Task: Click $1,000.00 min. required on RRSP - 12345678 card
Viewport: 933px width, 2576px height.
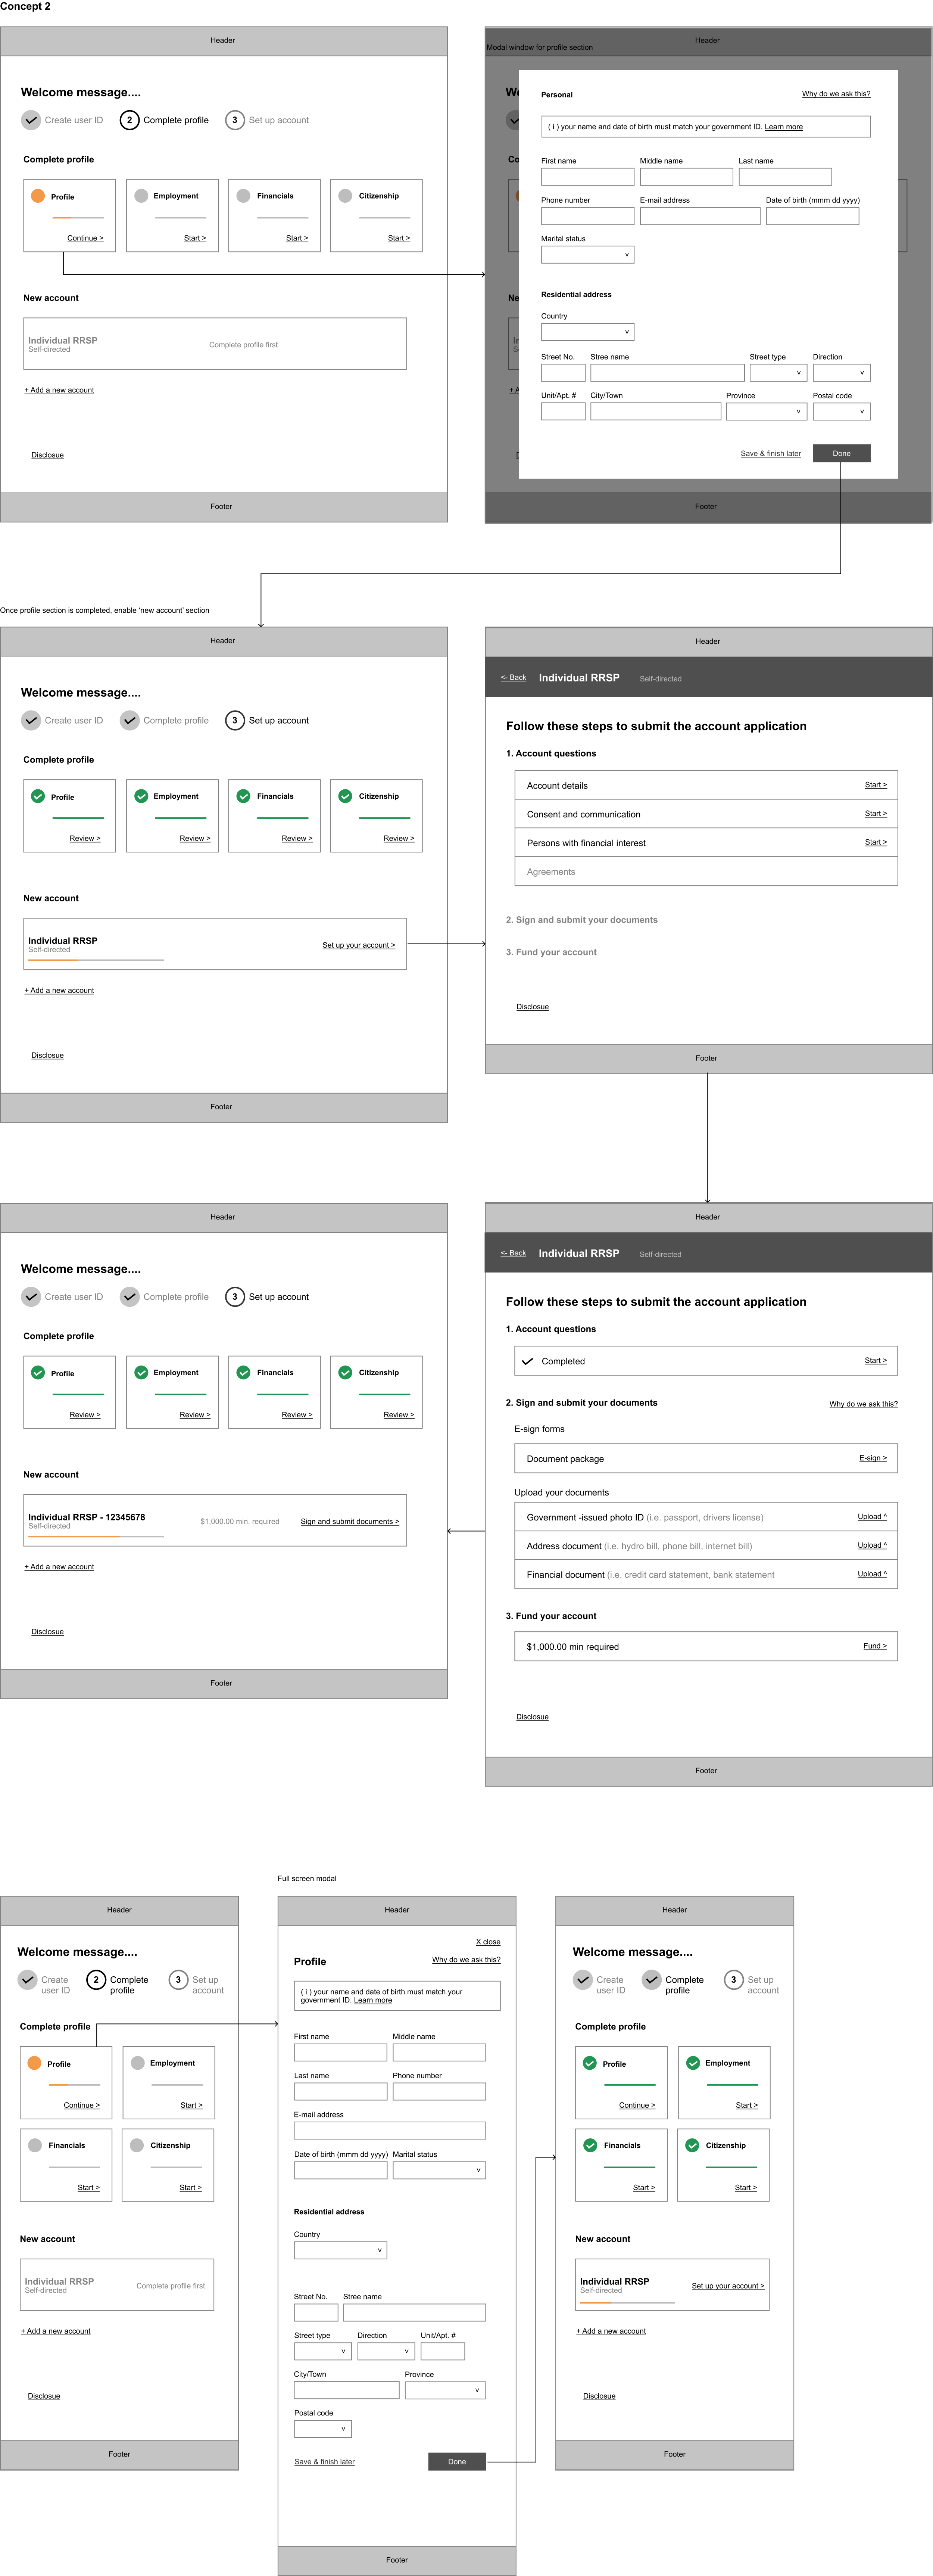Action: click(240, 1522)
